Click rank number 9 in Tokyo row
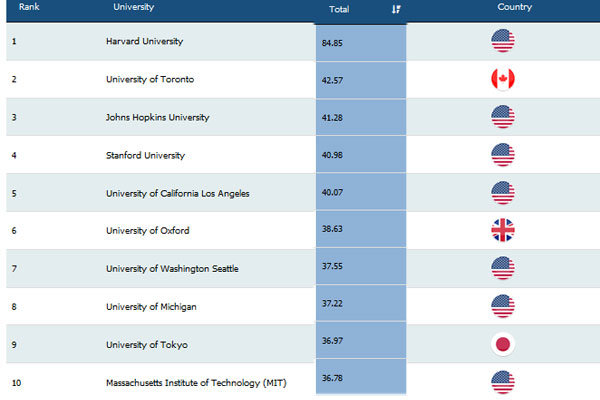 tap(14, 344)
